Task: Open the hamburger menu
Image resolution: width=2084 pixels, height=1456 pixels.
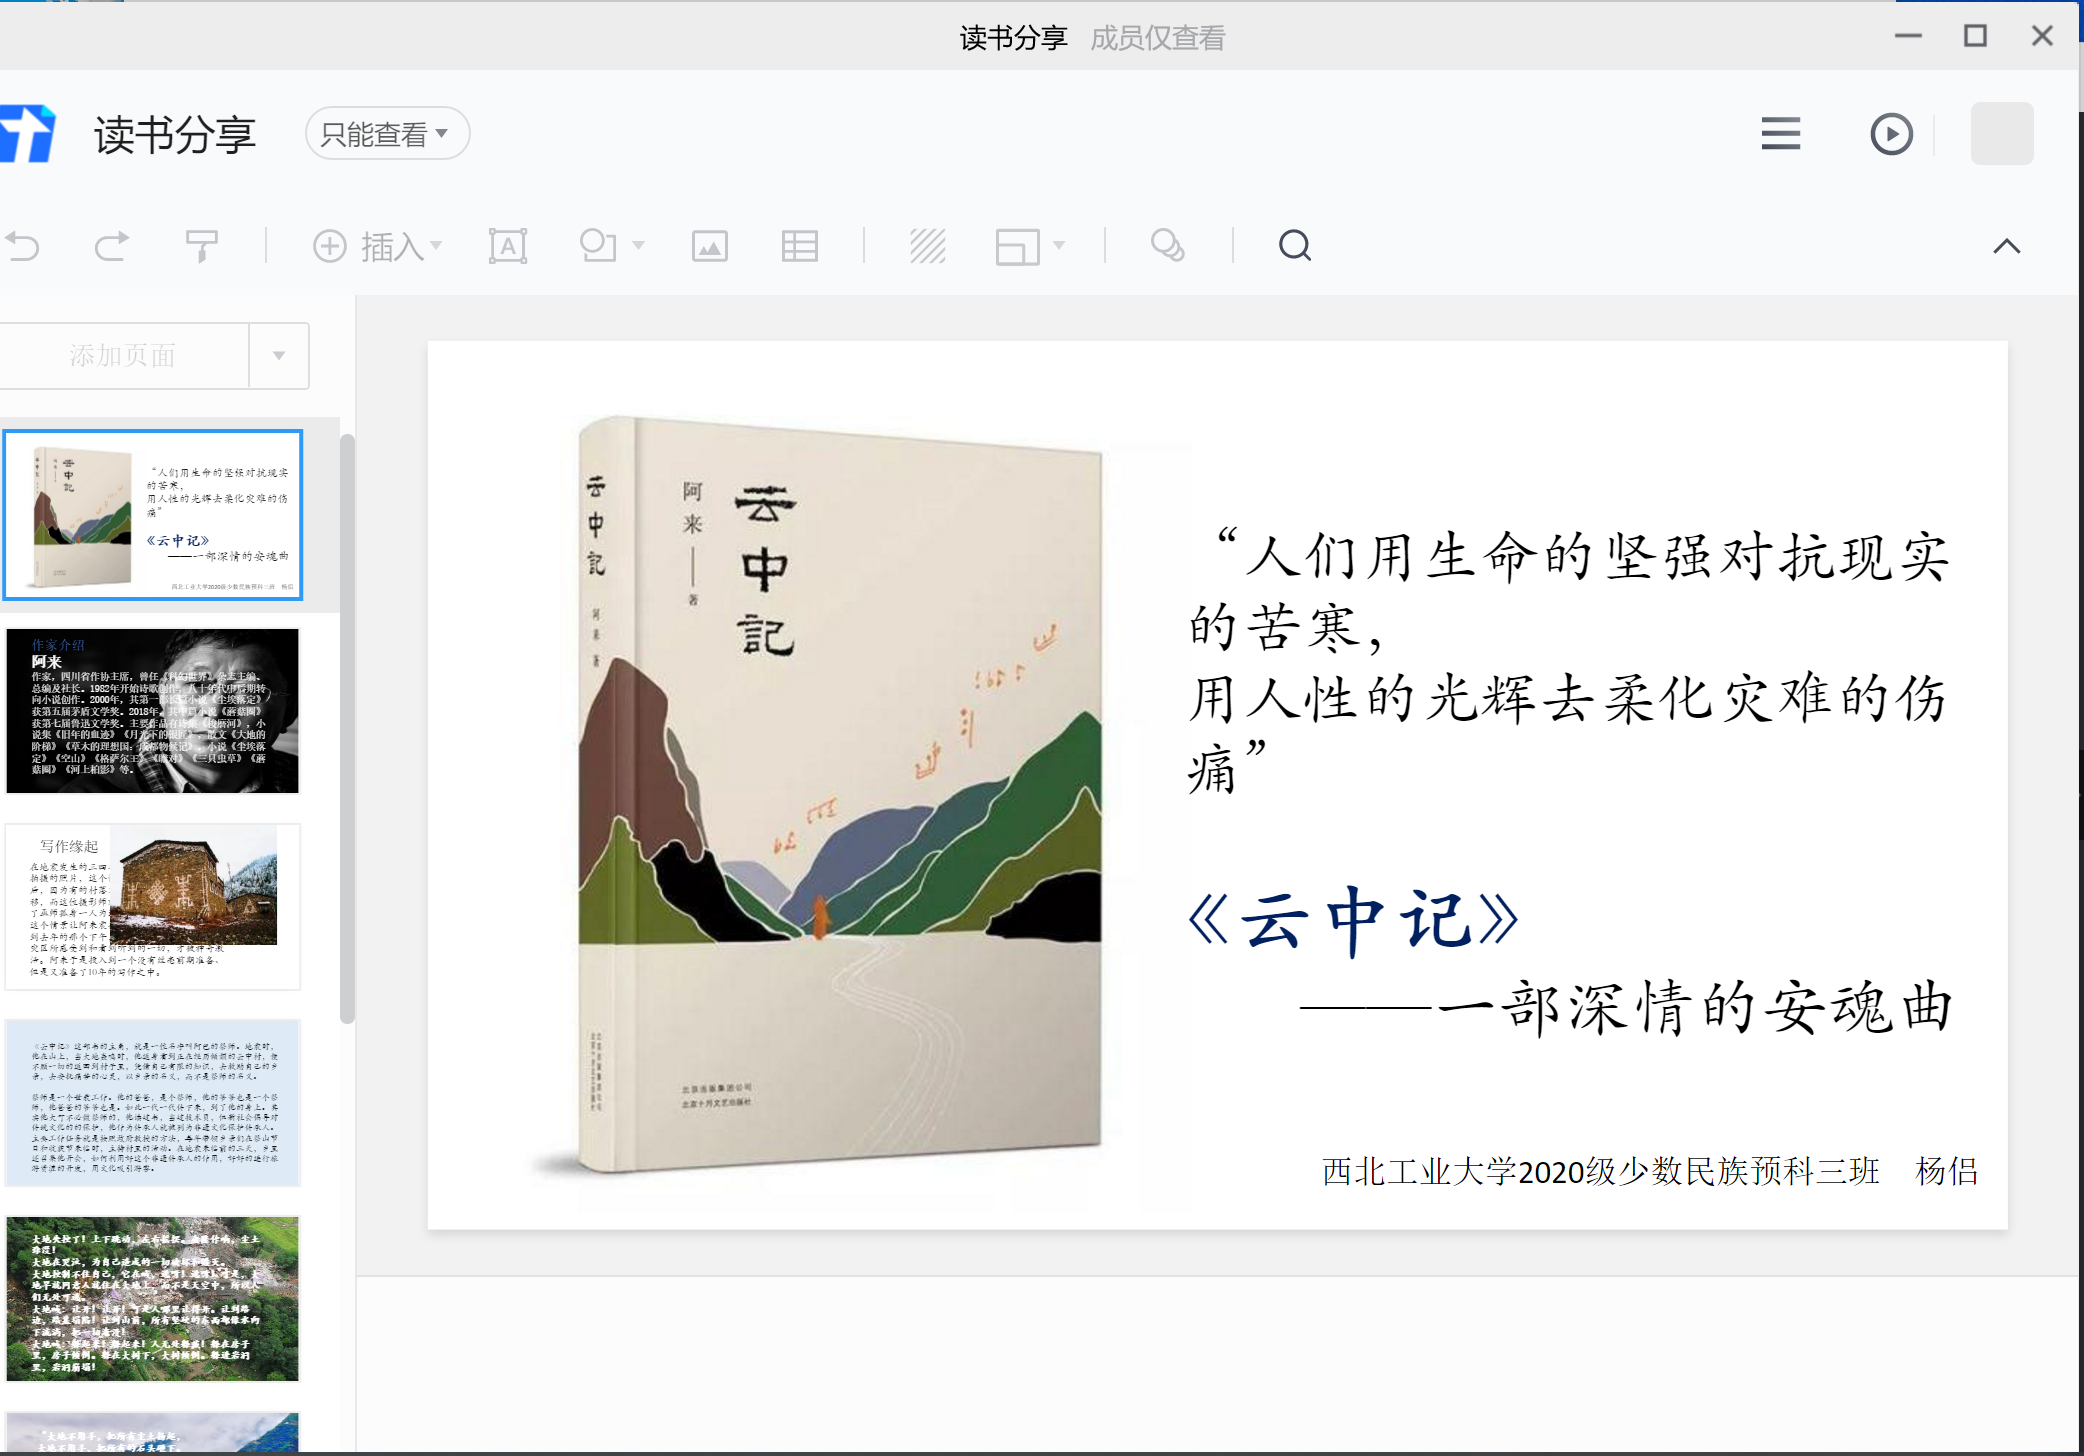Action: 1780,134
